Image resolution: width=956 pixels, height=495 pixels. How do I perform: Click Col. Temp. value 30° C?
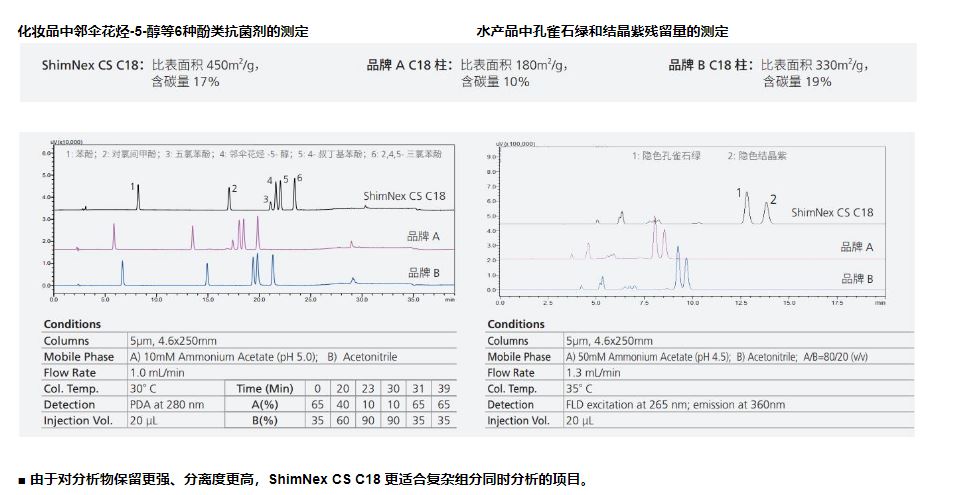143,388
